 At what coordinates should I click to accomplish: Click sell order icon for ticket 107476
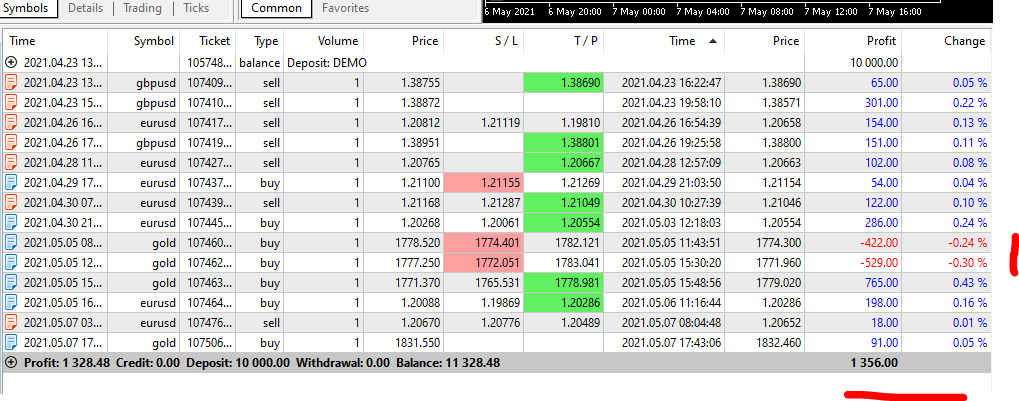pos(10,323)
